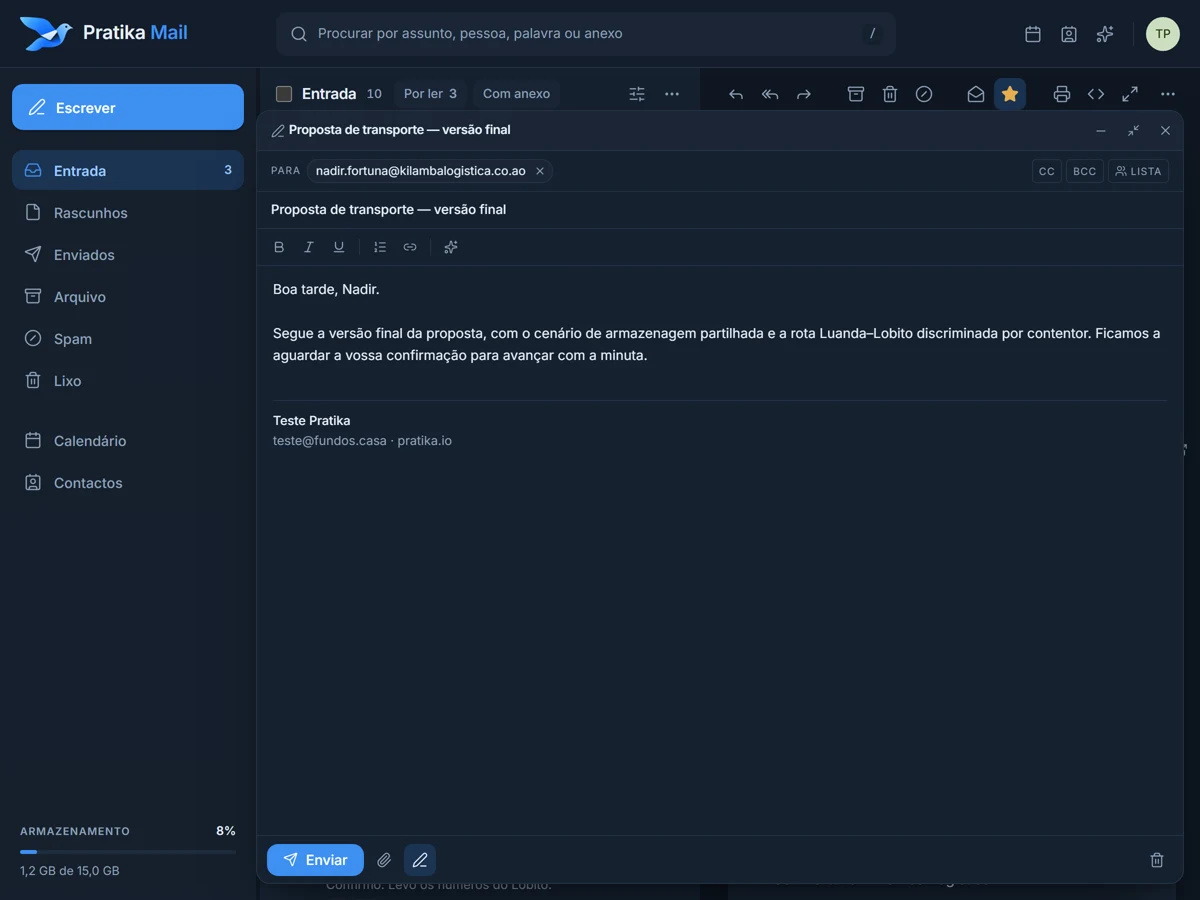Tick the select-all checkbox beside Entrada
This screenshot has width=1200, height=900.
[284, 94]
